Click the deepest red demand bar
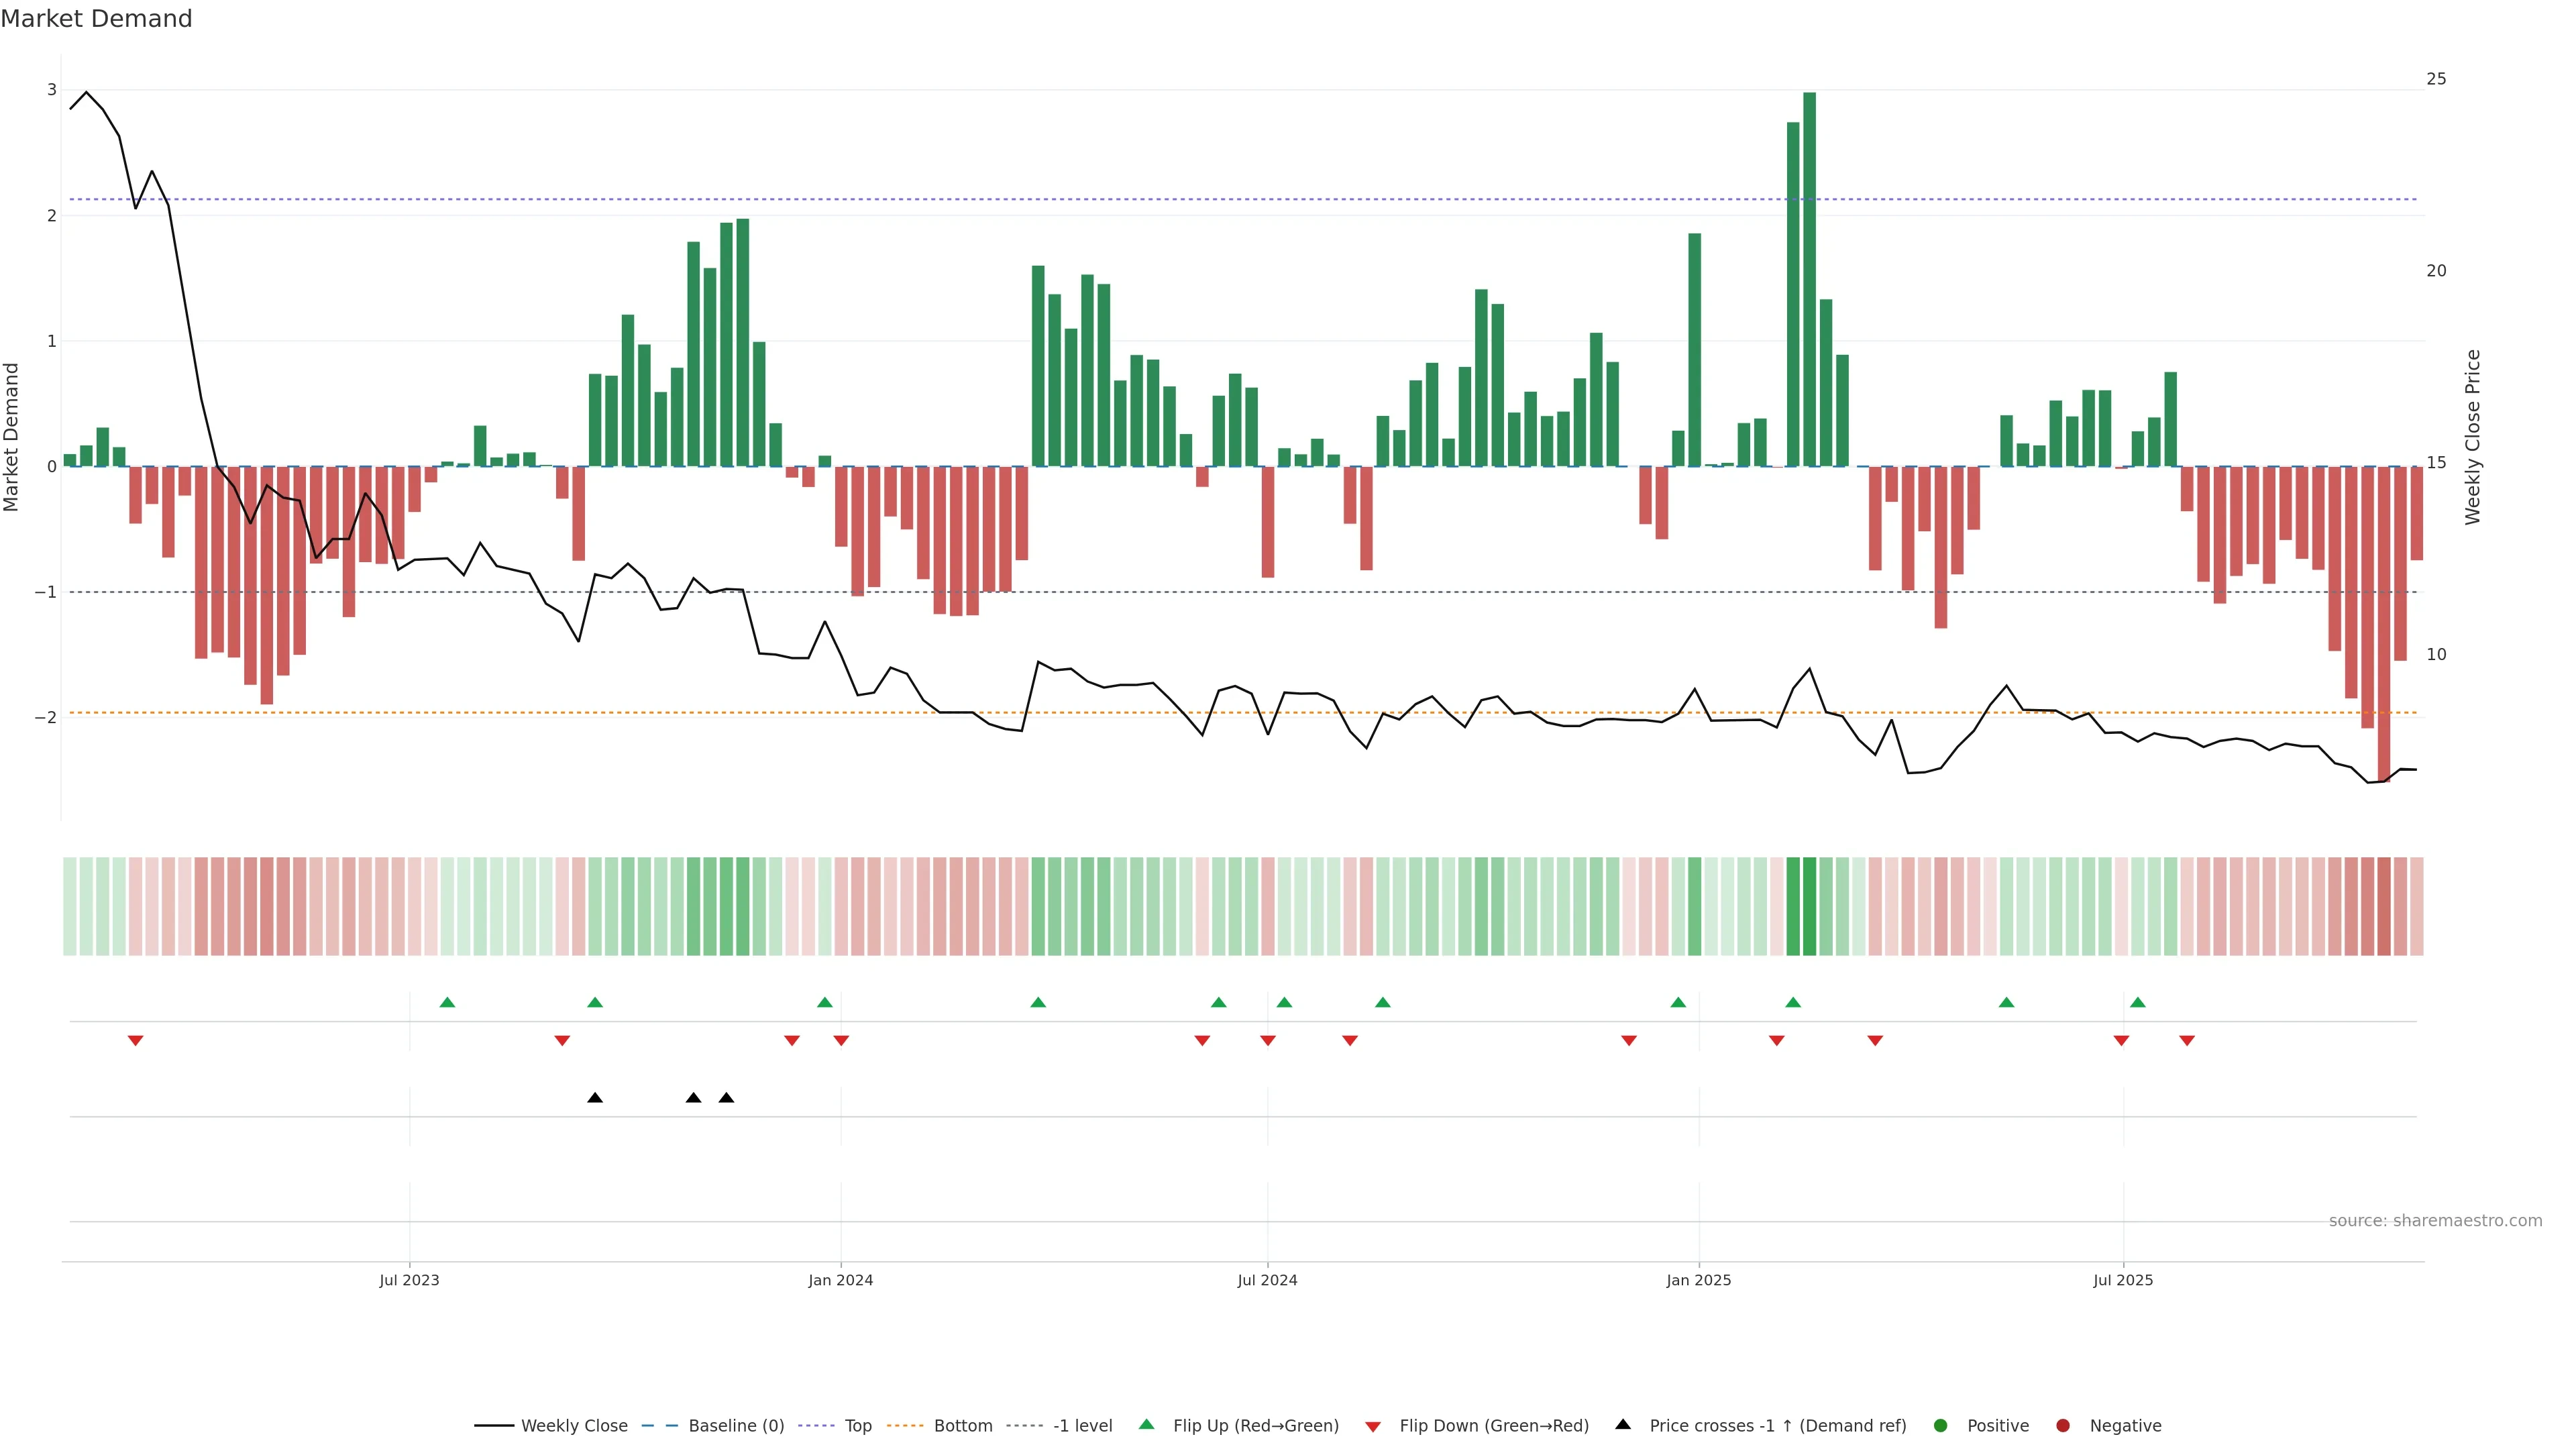 click(x=2384, y=620)
